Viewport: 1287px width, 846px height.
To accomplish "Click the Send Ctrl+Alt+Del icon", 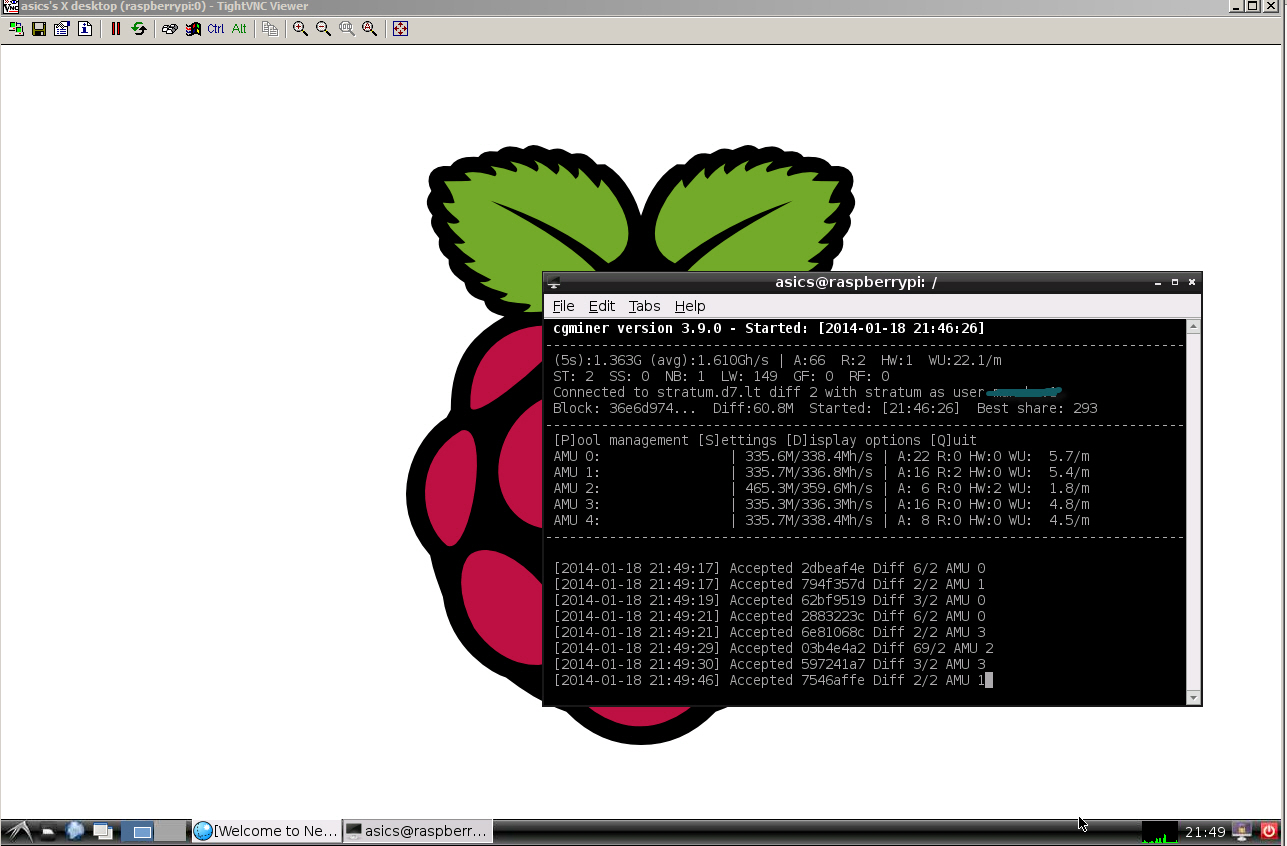I will coord(170,29).
